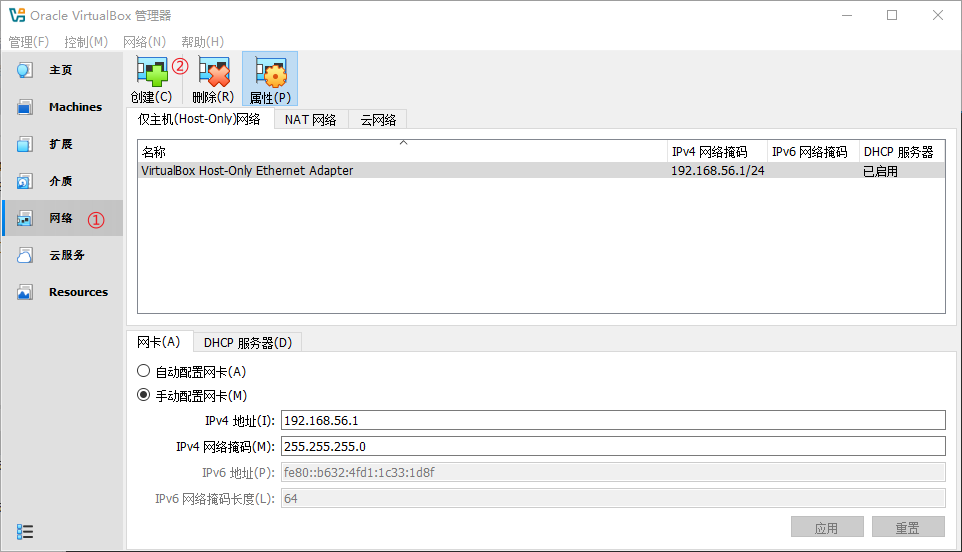Click the Create (创建) network toolbar icon

point(152,79)
